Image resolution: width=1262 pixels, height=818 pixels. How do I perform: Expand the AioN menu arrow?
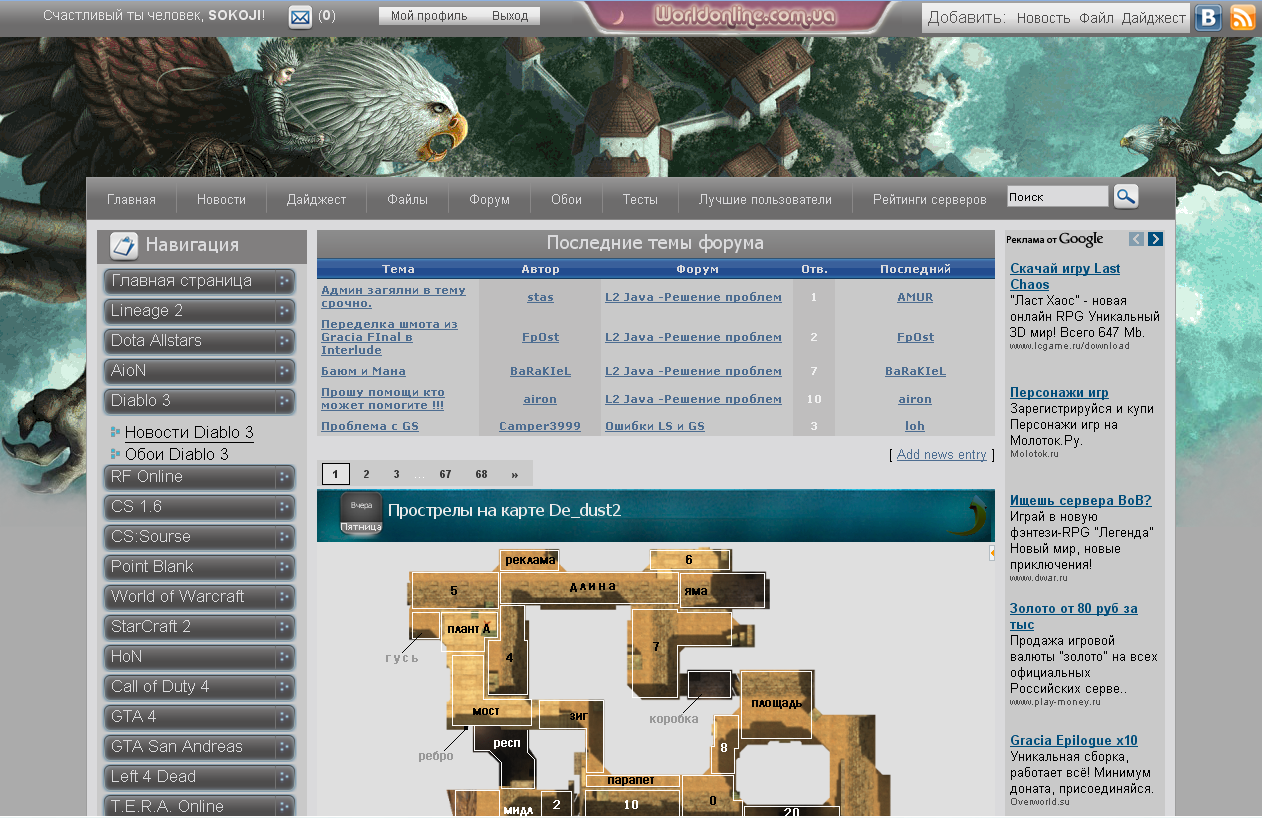pyautogui.click(x=284, y=371)
